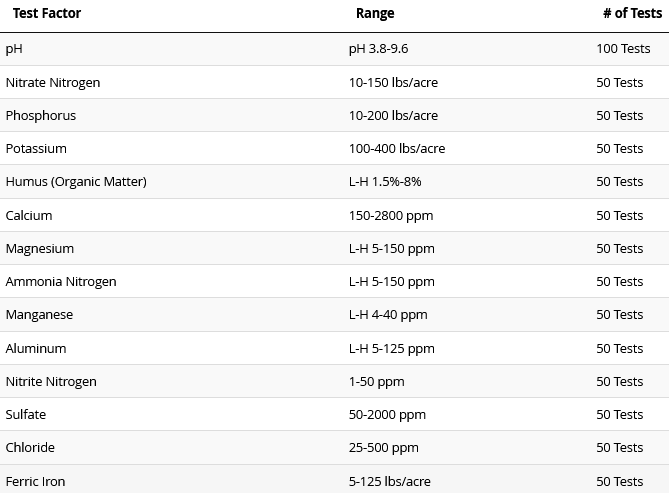
Task: Select Humus (Organic Matter) text
Action: tap(76, 181)
